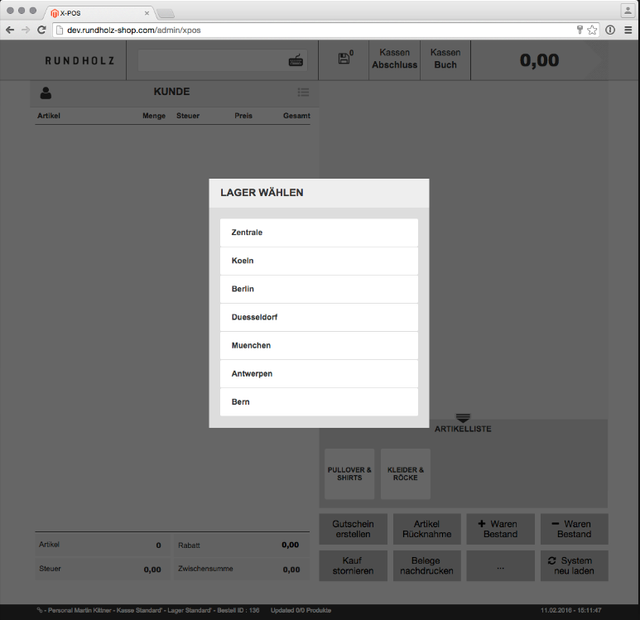
Task: Click the Pullover & Shirts category tile
Action: (349, 474)
